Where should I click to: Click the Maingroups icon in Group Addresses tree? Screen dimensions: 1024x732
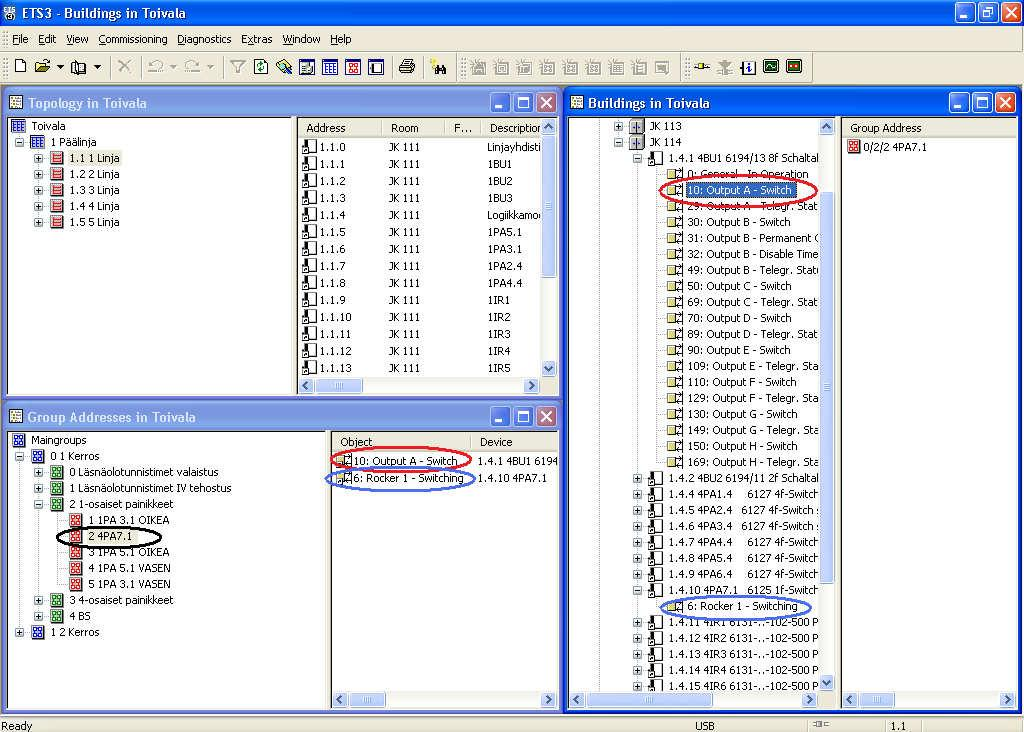point(18,440)
